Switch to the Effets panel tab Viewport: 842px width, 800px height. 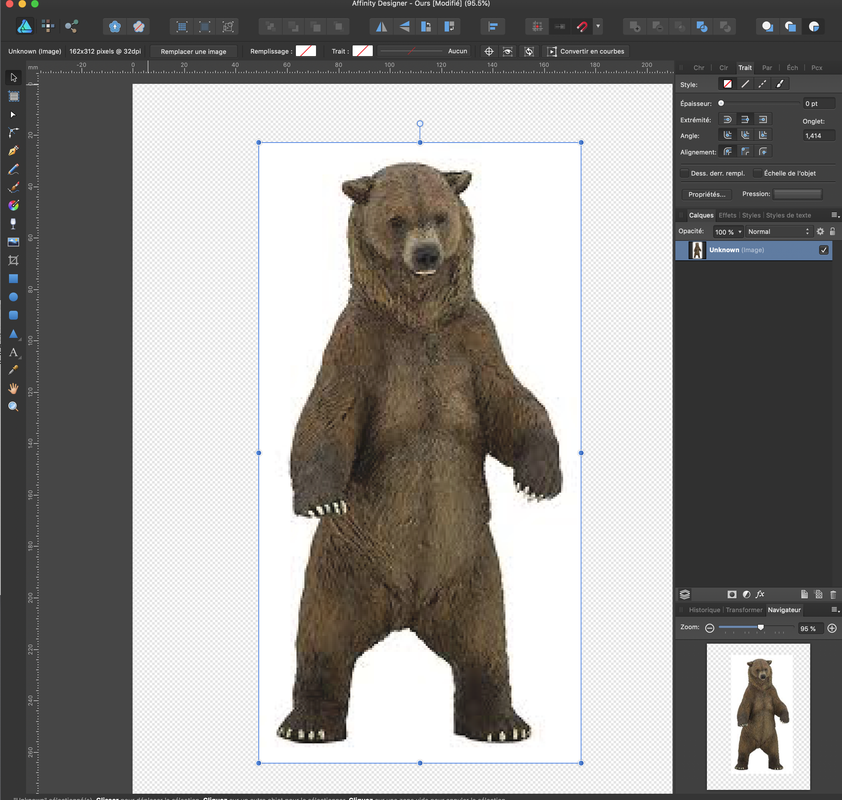click(727, 215)
